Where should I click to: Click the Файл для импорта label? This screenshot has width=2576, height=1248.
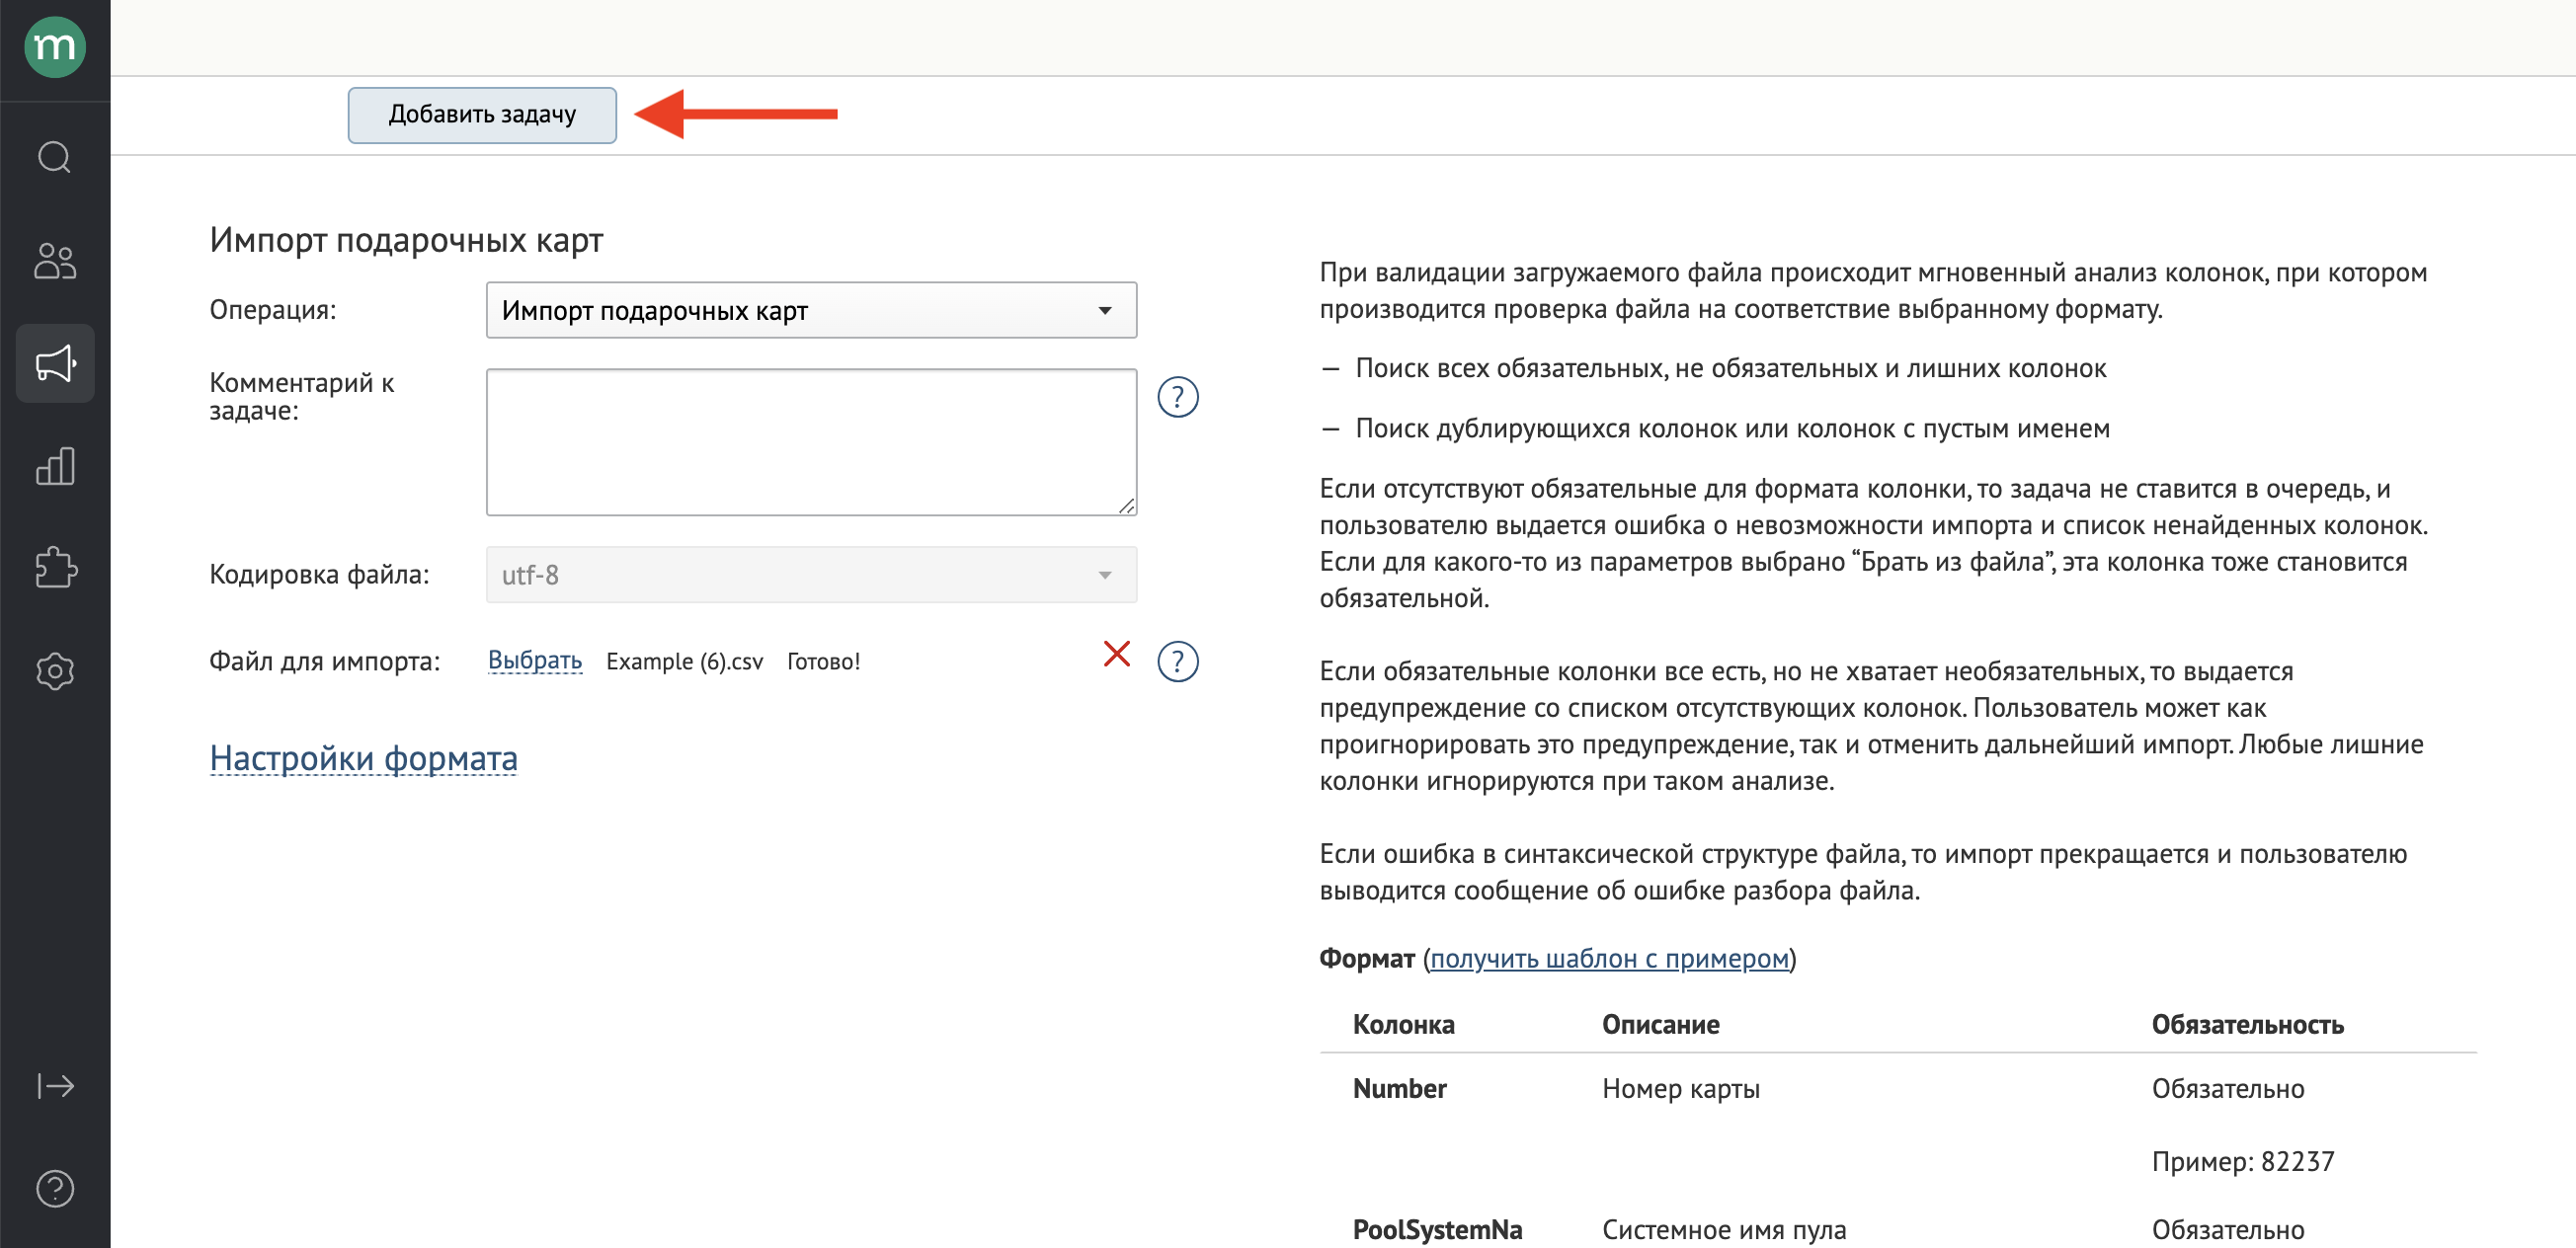(x=324, y=661)
